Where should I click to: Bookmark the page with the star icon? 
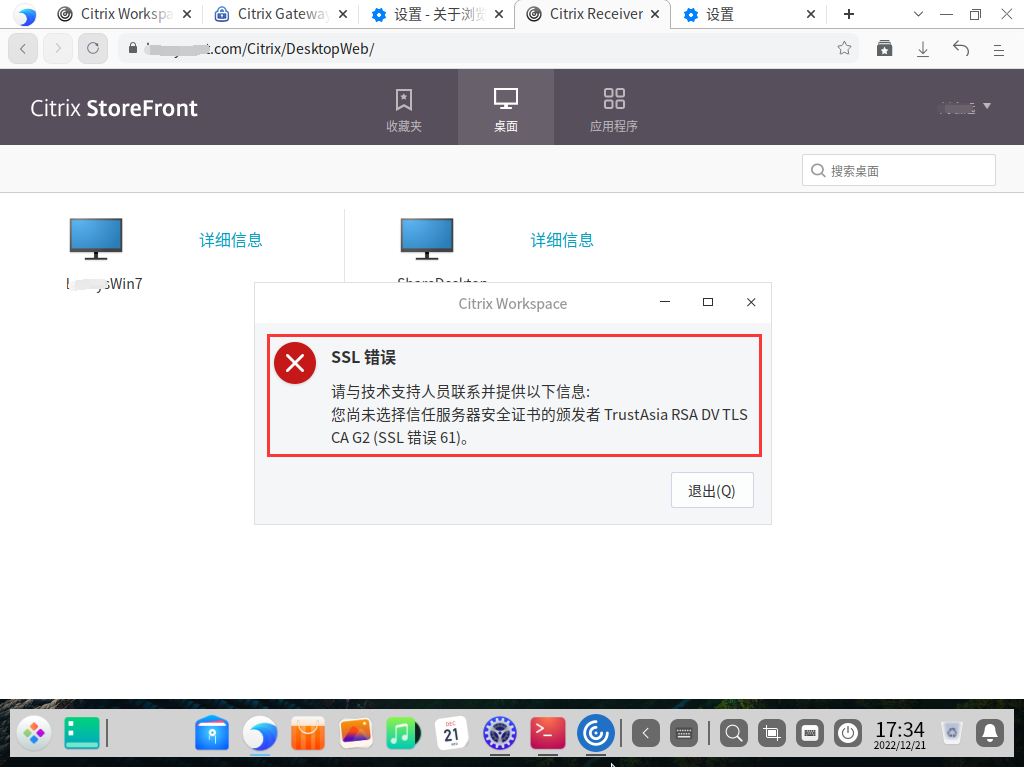844,48
